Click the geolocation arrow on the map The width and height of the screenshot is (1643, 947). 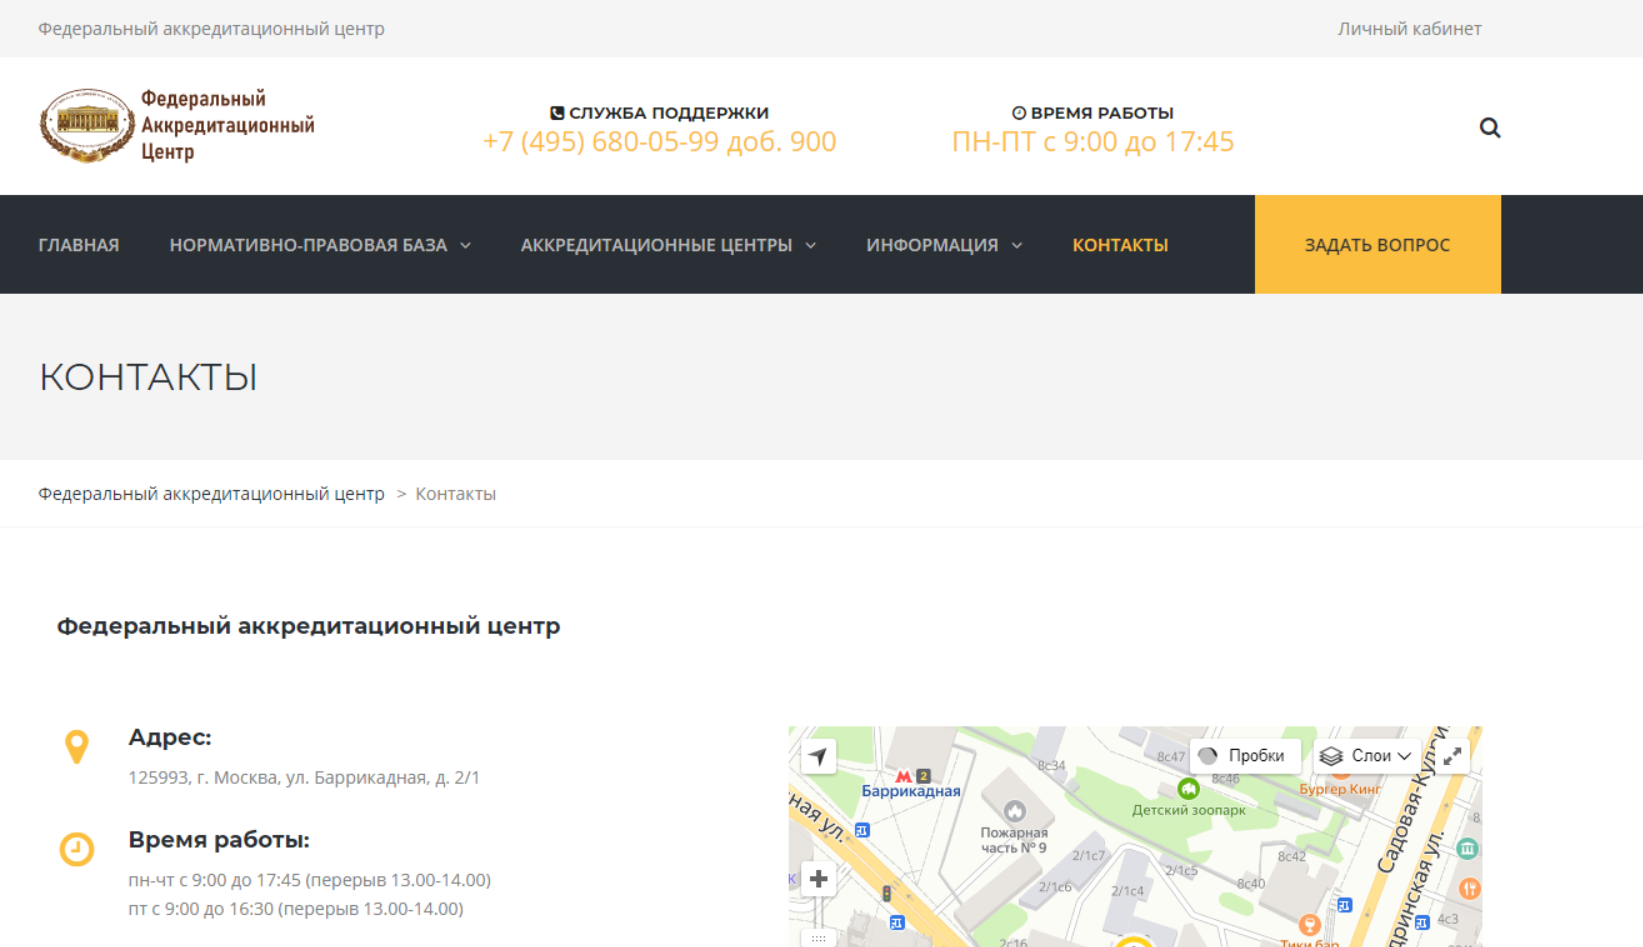pos(818,756)
